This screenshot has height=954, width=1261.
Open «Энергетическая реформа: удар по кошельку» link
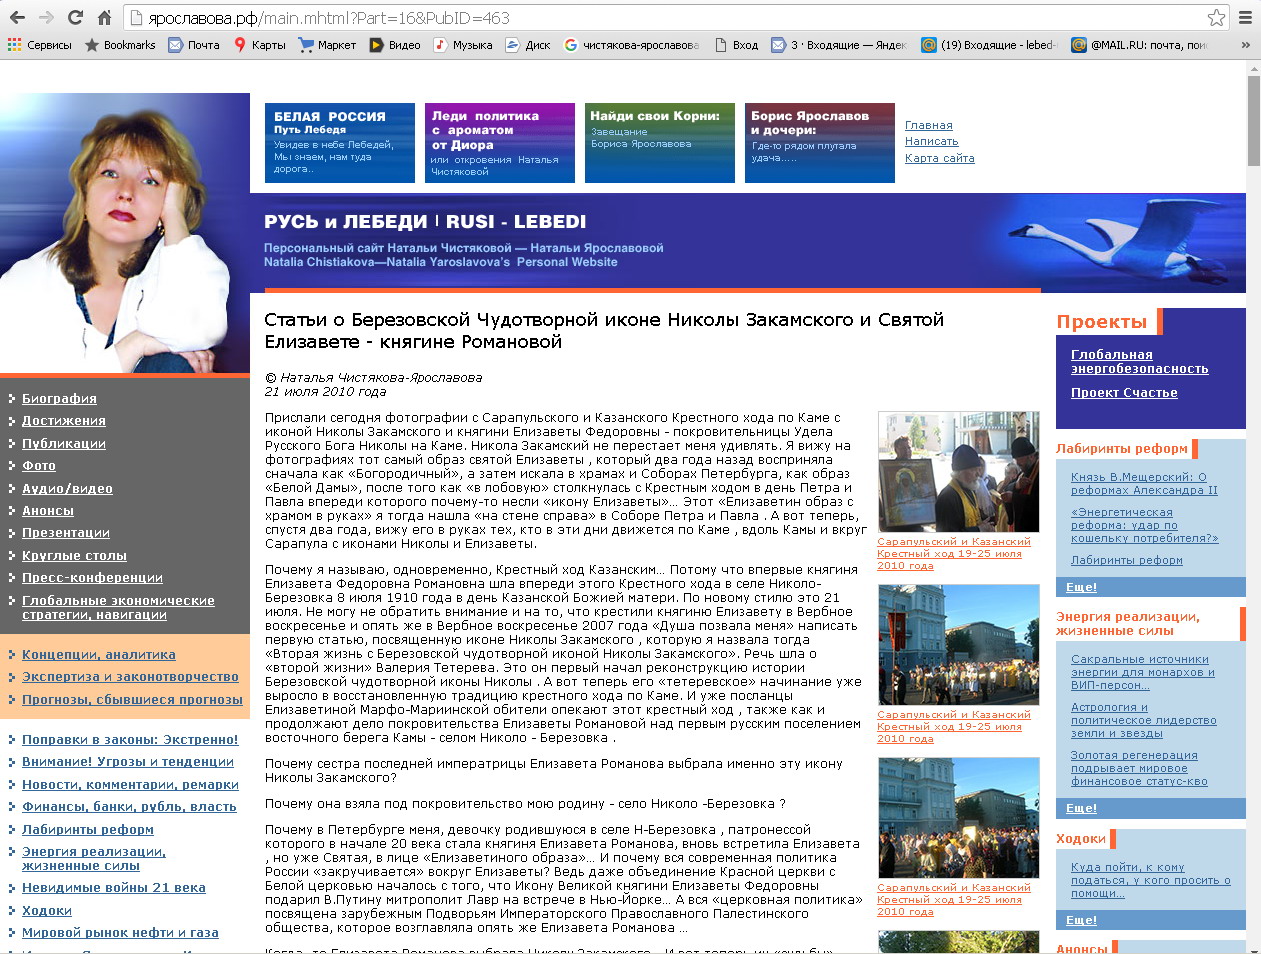(x=1144, y=525)
